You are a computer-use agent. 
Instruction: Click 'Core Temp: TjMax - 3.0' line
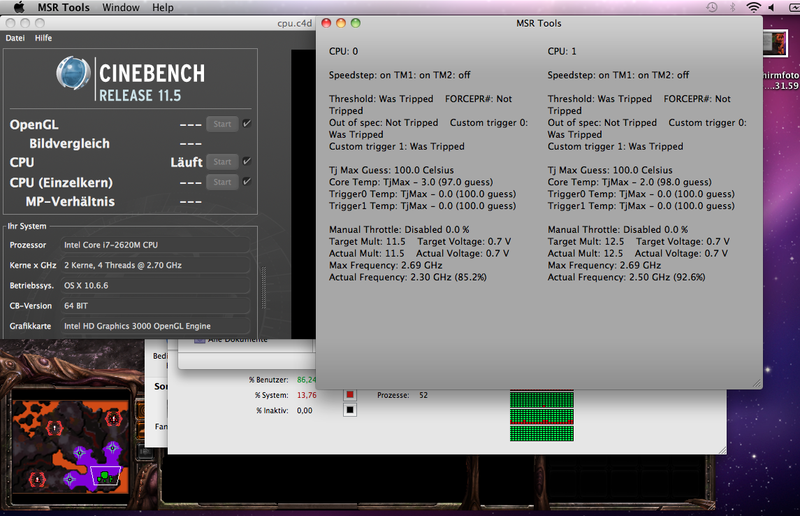tap(411, 182)
